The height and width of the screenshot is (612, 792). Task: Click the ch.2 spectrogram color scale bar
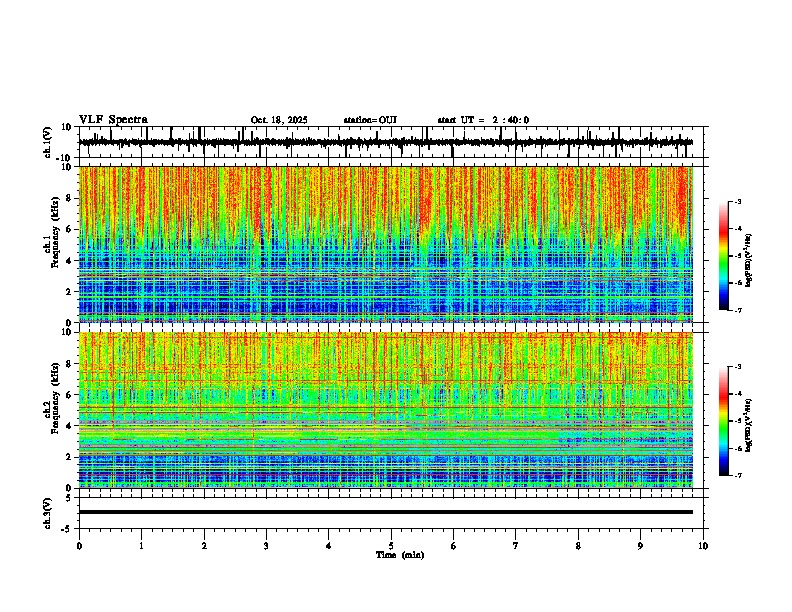[x=723, y=421]
